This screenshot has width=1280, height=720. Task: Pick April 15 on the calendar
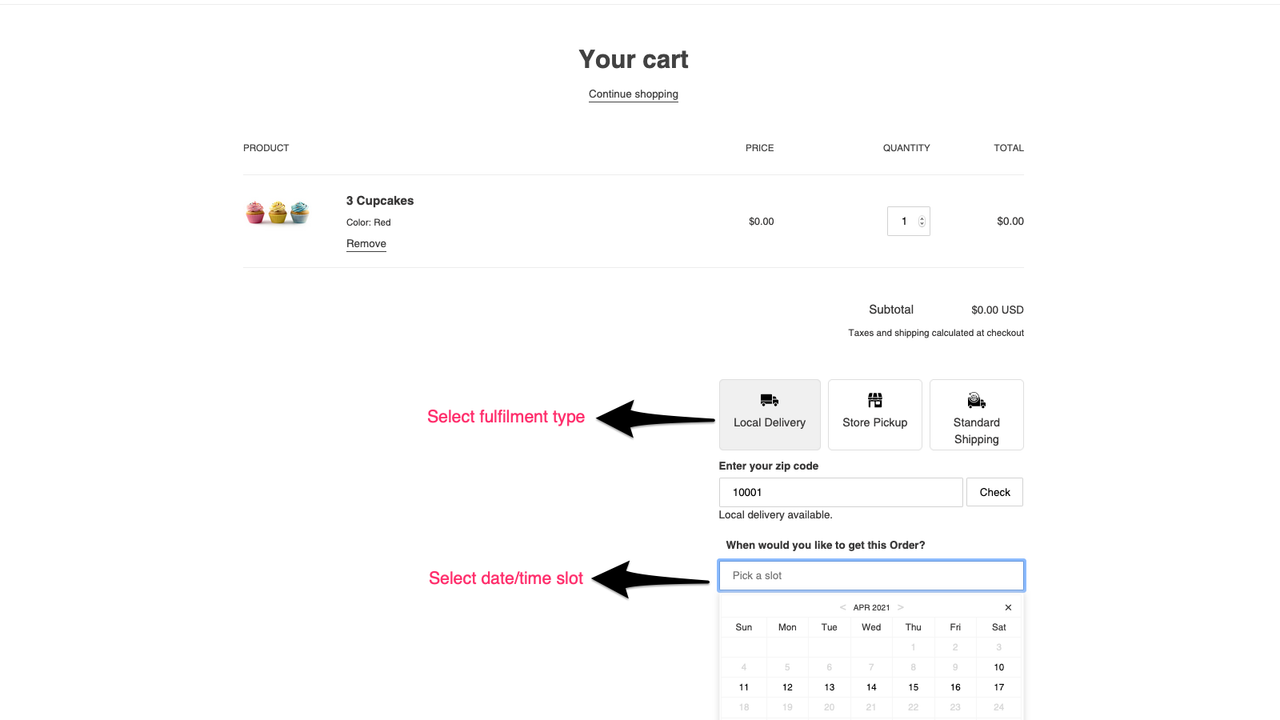(x=913, y=687)
